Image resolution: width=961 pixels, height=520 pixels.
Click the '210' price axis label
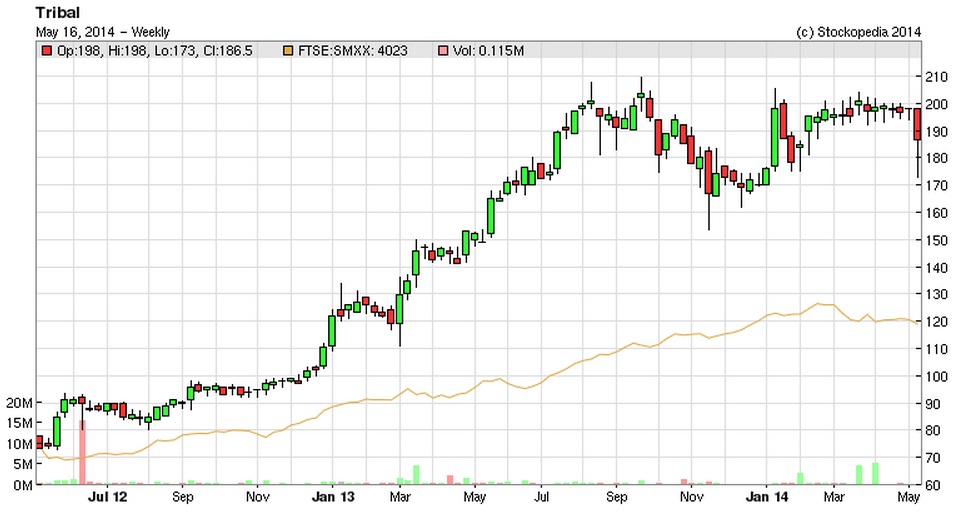(936, 77)
